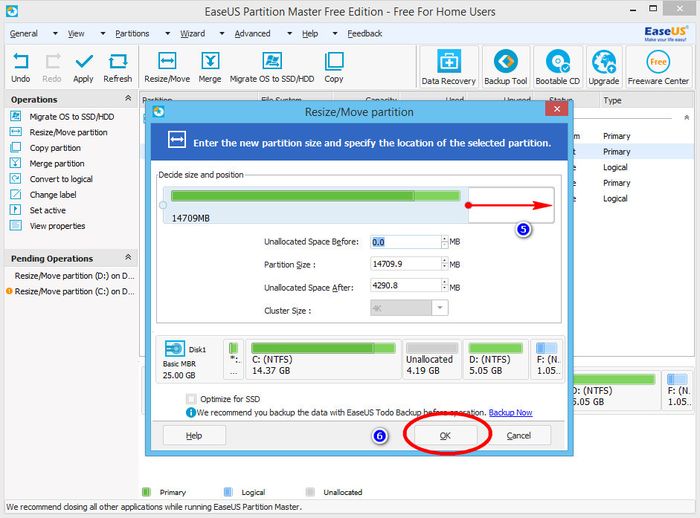Choose Migrate OS to SSD/HDD in Operations panel
The image size is (700, 518).
71,117
